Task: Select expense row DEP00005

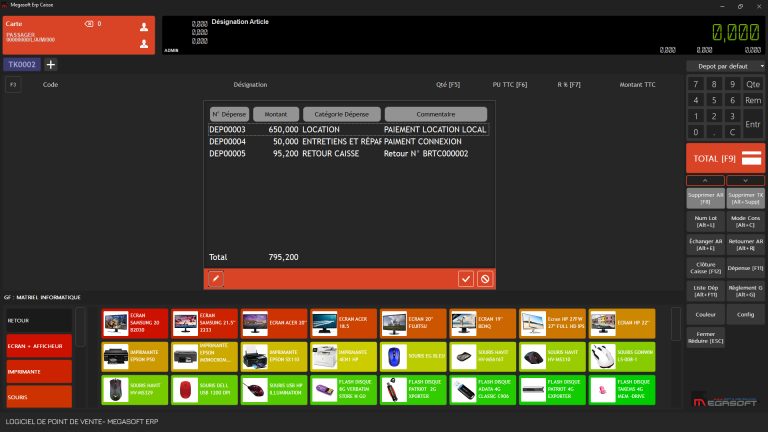Action: [348, 153]
